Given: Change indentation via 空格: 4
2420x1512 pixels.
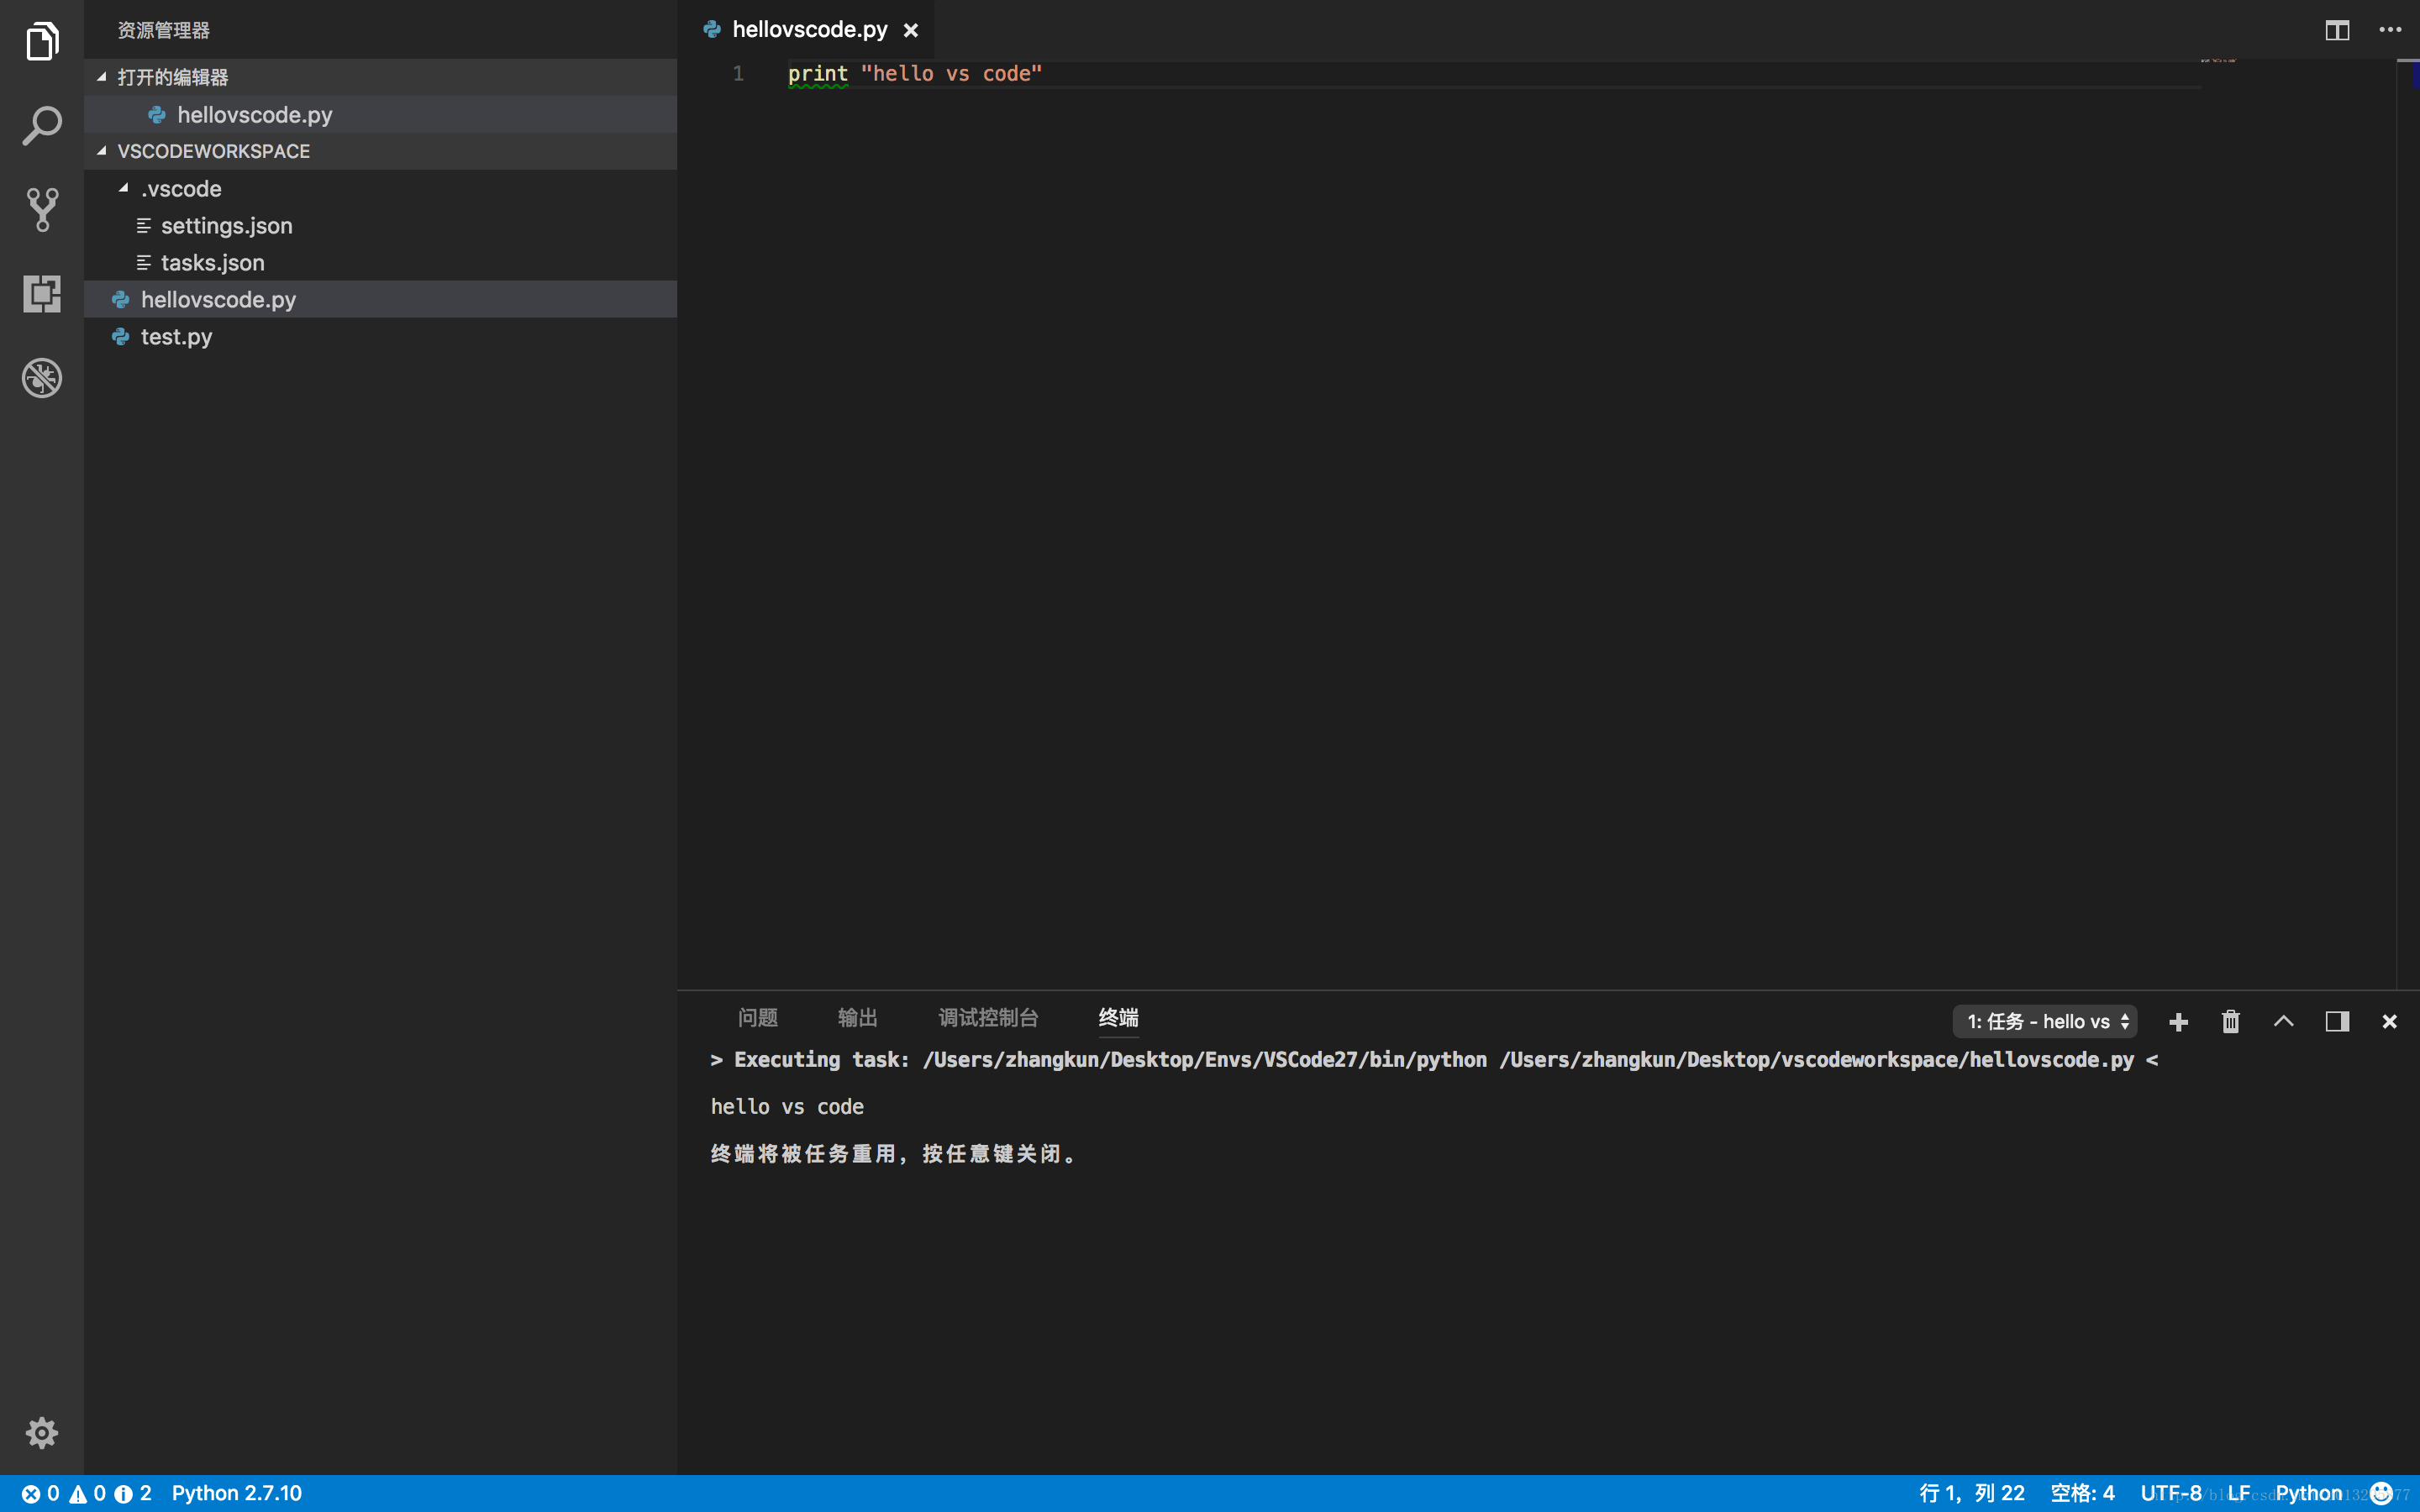Looking at the screenshot, I should tap(2083, 1493).
